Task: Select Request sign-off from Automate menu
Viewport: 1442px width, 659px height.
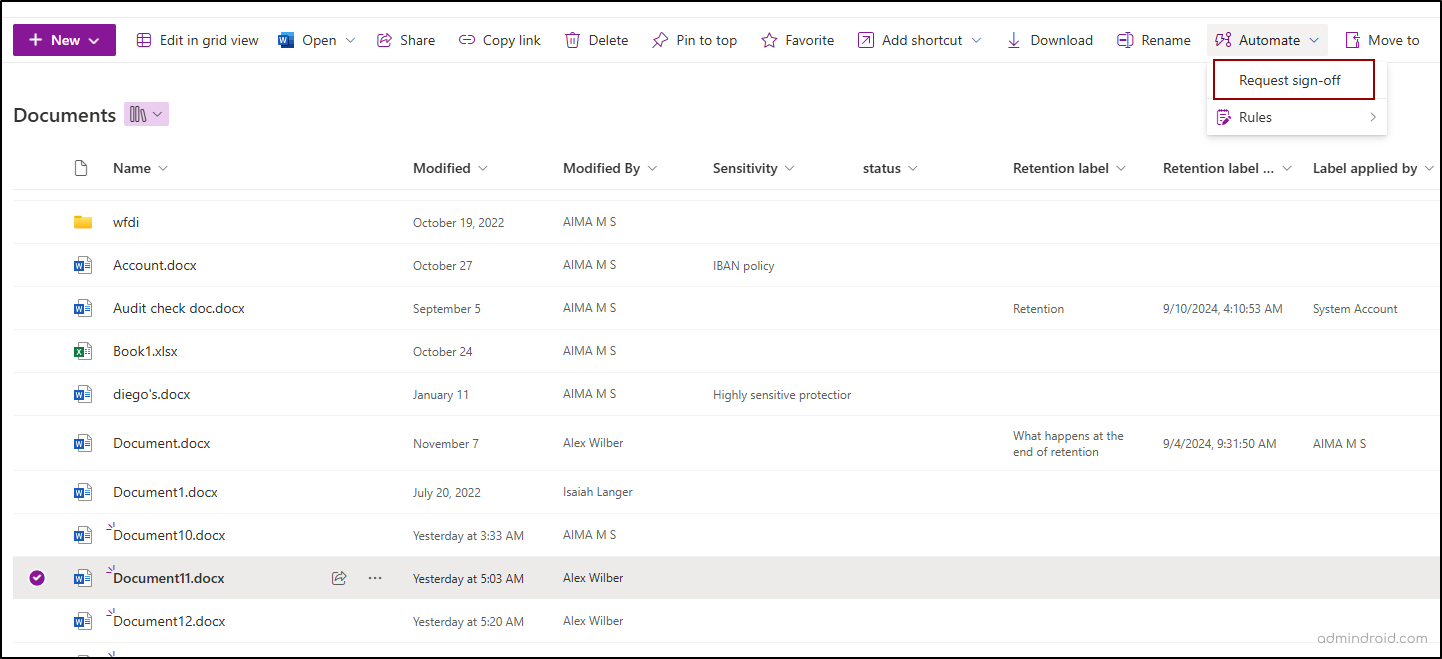Action: coord(1293,79)
